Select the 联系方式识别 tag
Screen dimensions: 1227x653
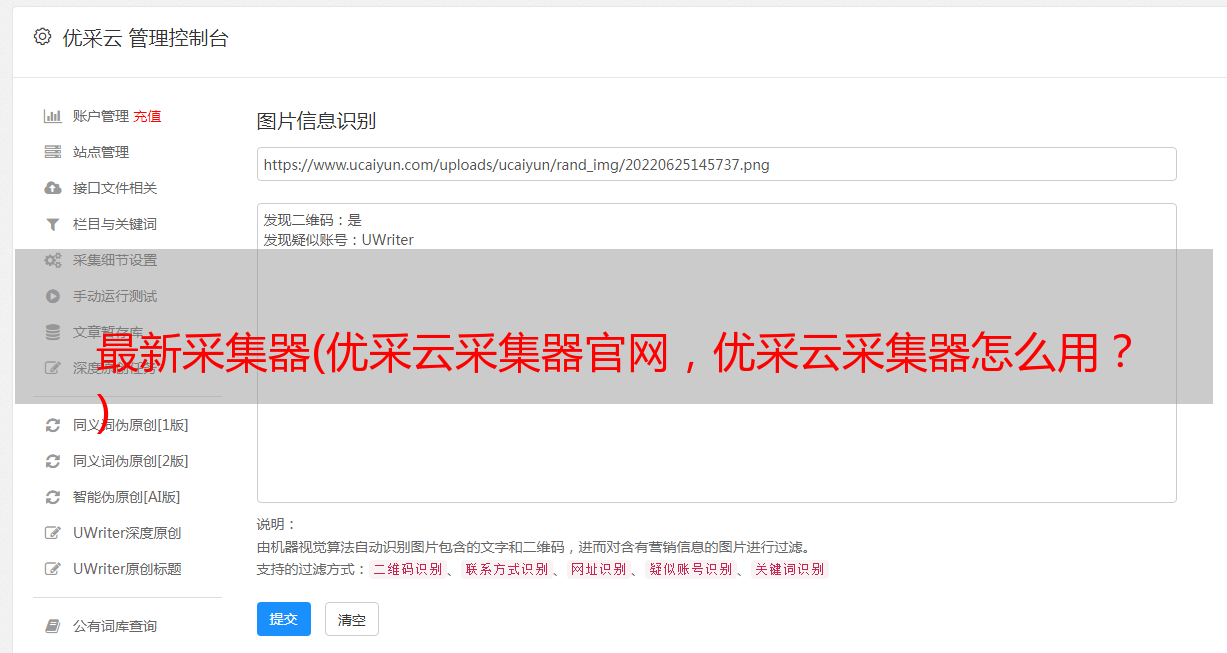(507, 569)
